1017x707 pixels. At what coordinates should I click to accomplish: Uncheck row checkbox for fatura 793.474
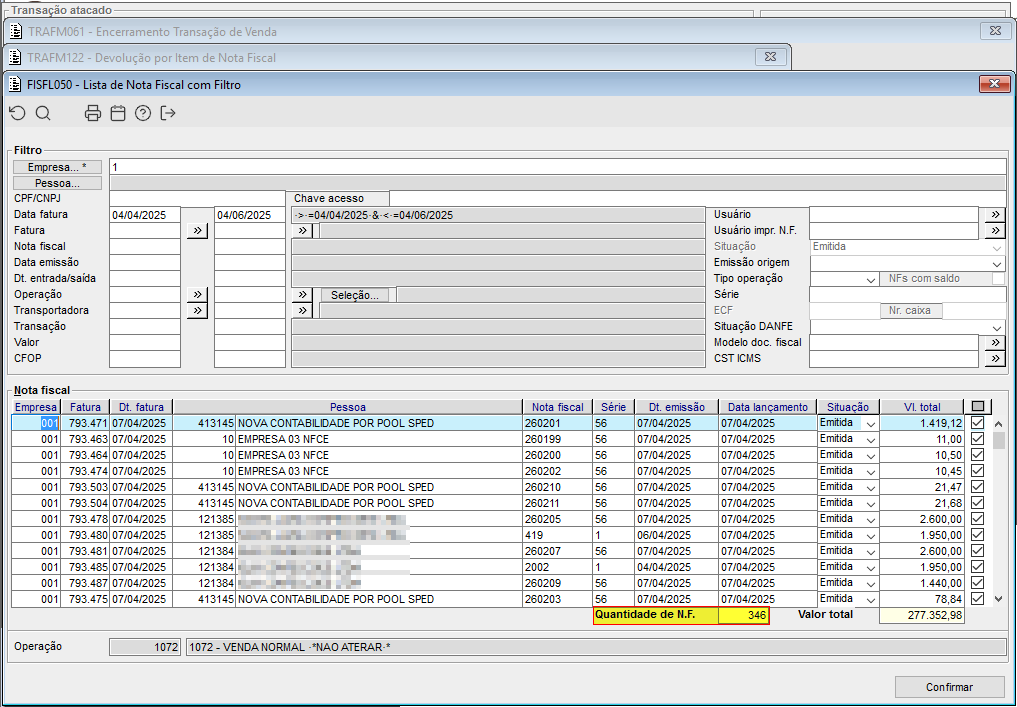click(977, 471)
